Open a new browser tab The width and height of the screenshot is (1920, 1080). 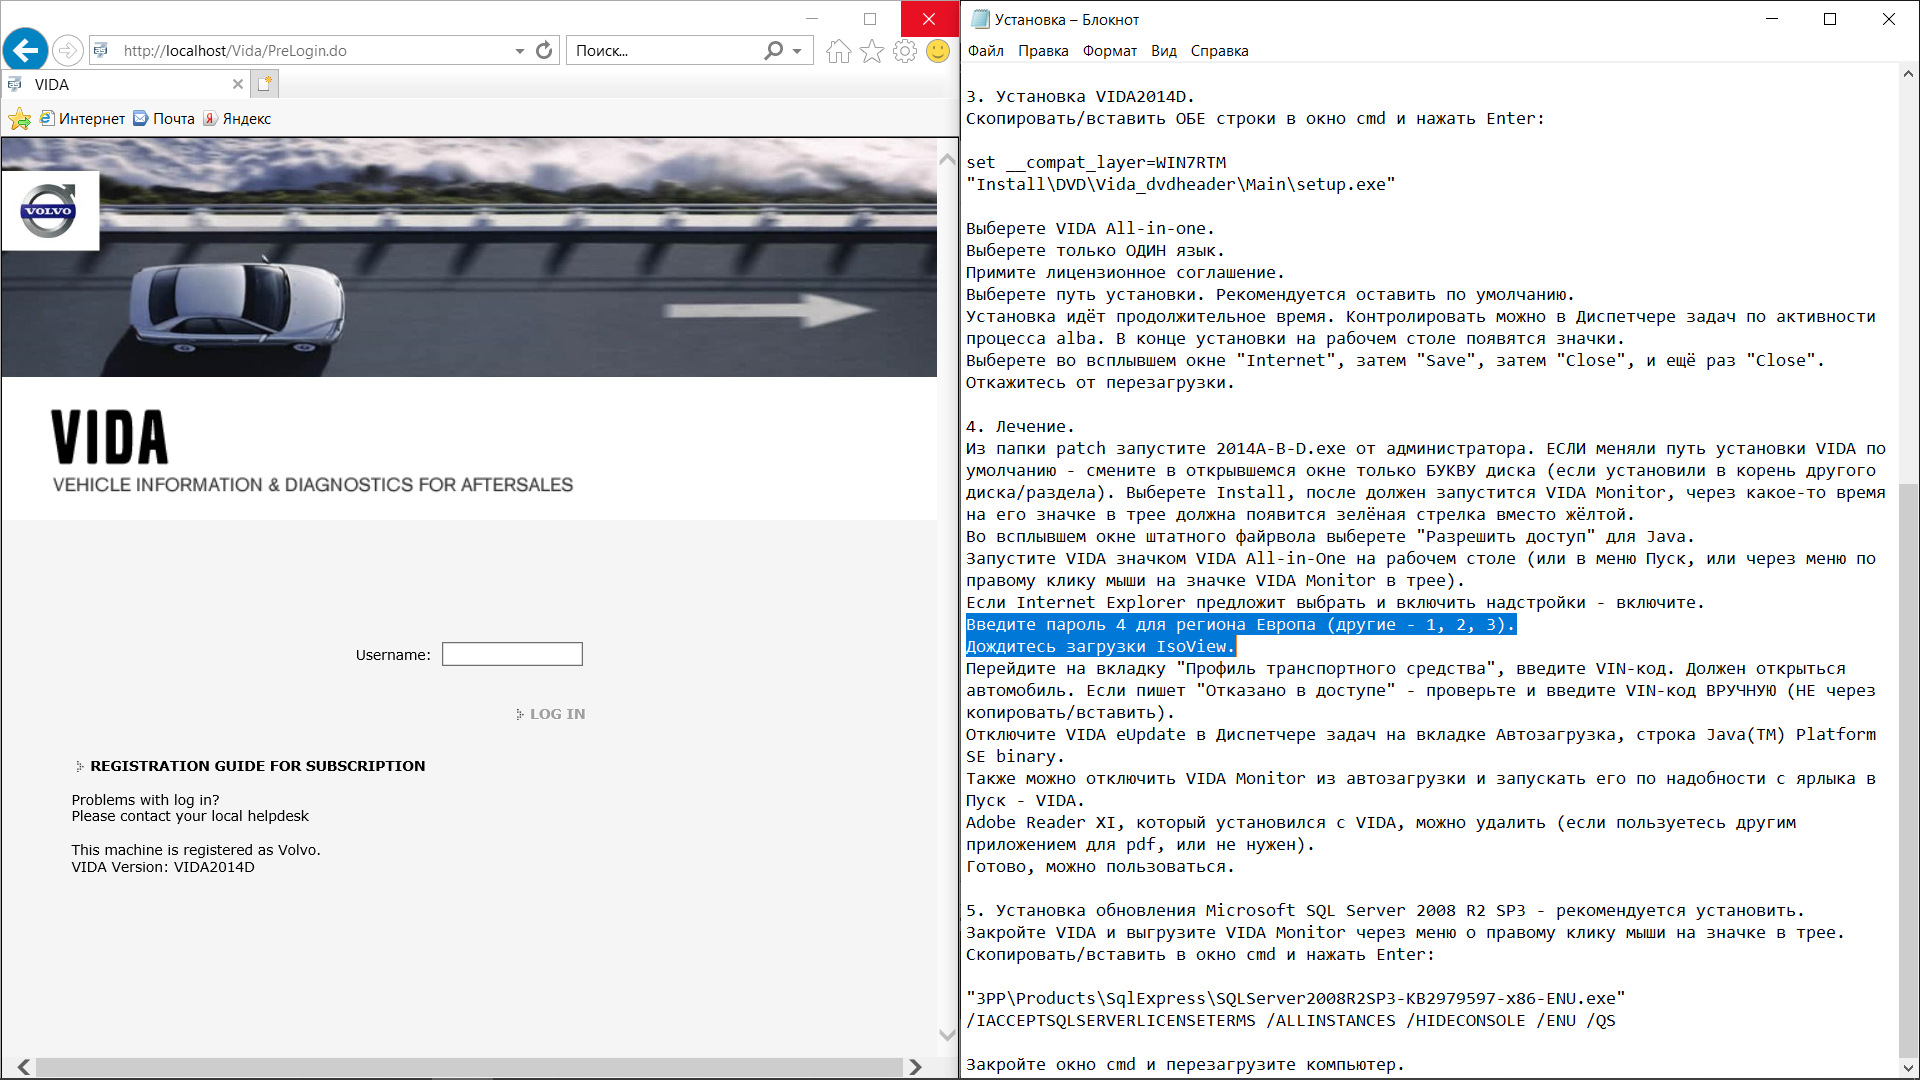264,84
